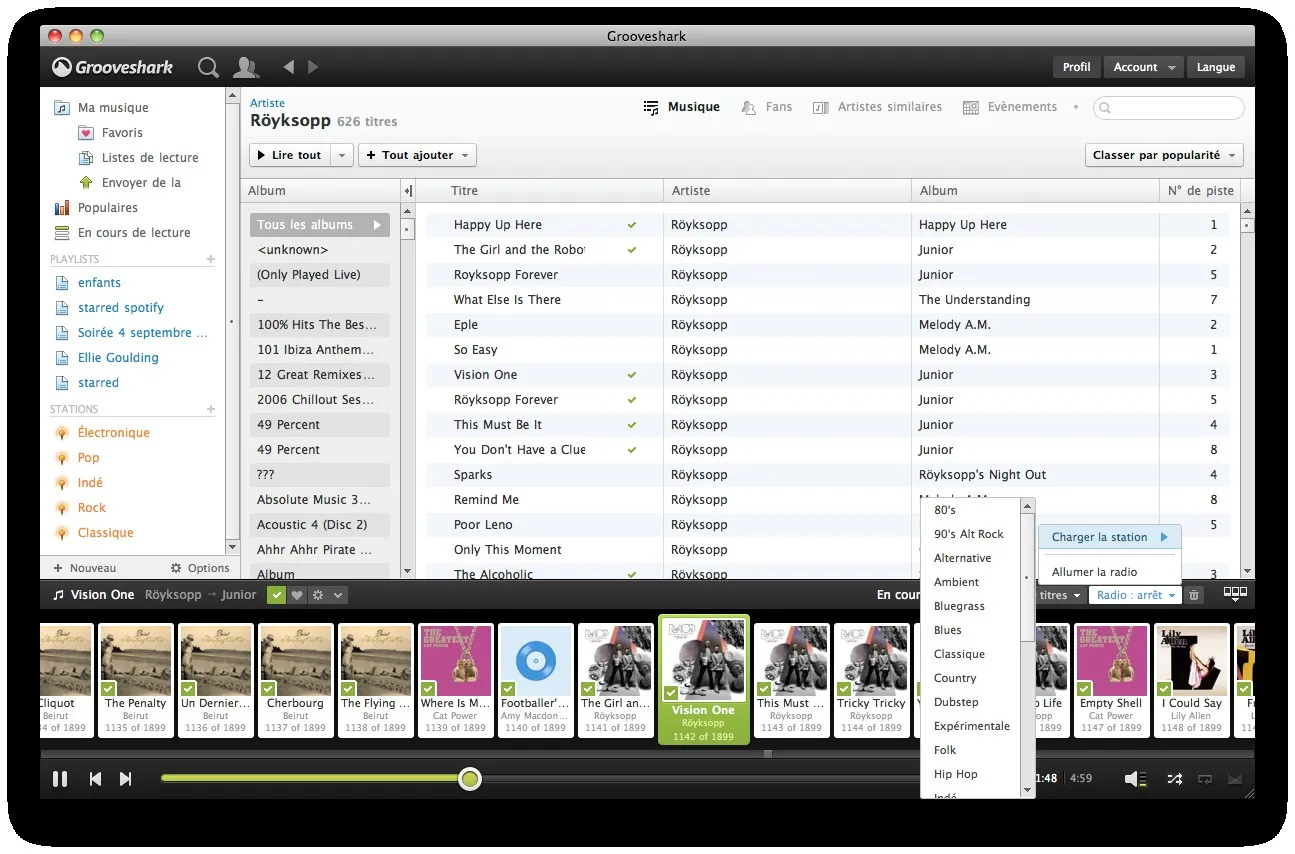
Task: Go back with the left arrow
Action: pos(289,67)
